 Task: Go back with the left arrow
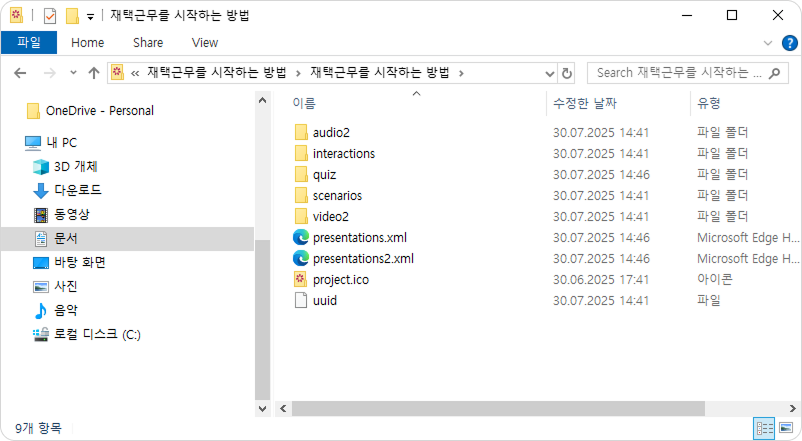pyautogui.click(x=20, y=73)
